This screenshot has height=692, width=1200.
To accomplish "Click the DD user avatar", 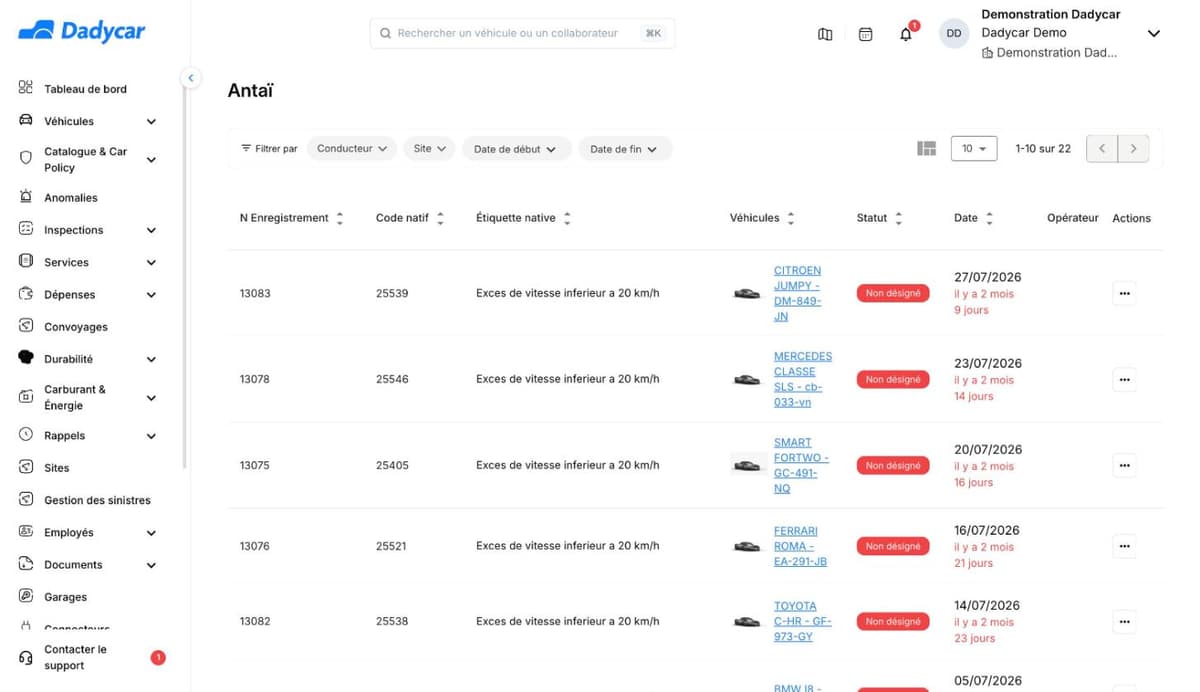I will pyautogui.click(x=954, y=33).
